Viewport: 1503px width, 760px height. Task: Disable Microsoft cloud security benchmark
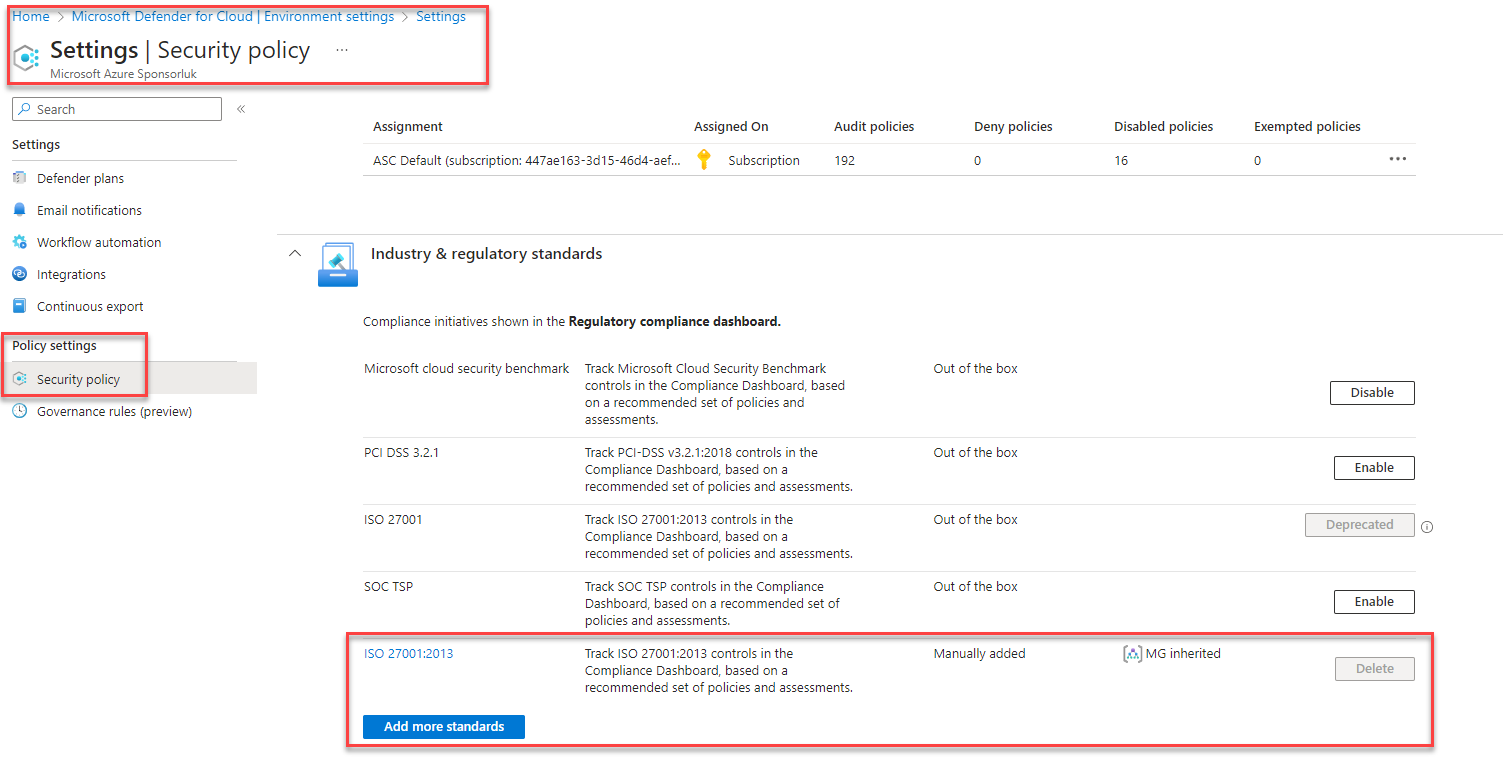pyautogui.click(x=1371, y=393)
